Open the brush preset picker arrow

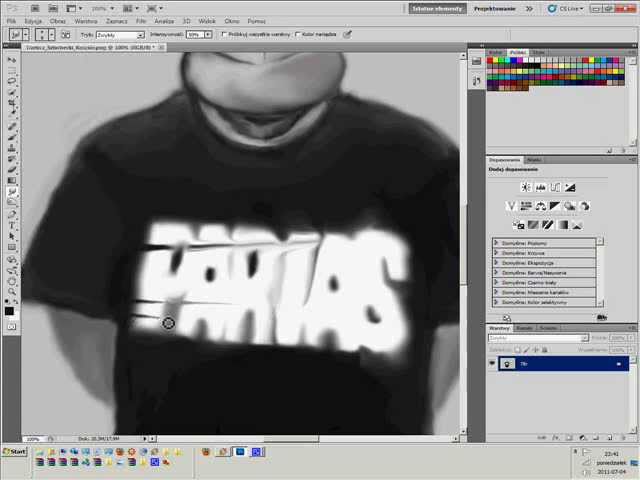[x=51, y=35]
